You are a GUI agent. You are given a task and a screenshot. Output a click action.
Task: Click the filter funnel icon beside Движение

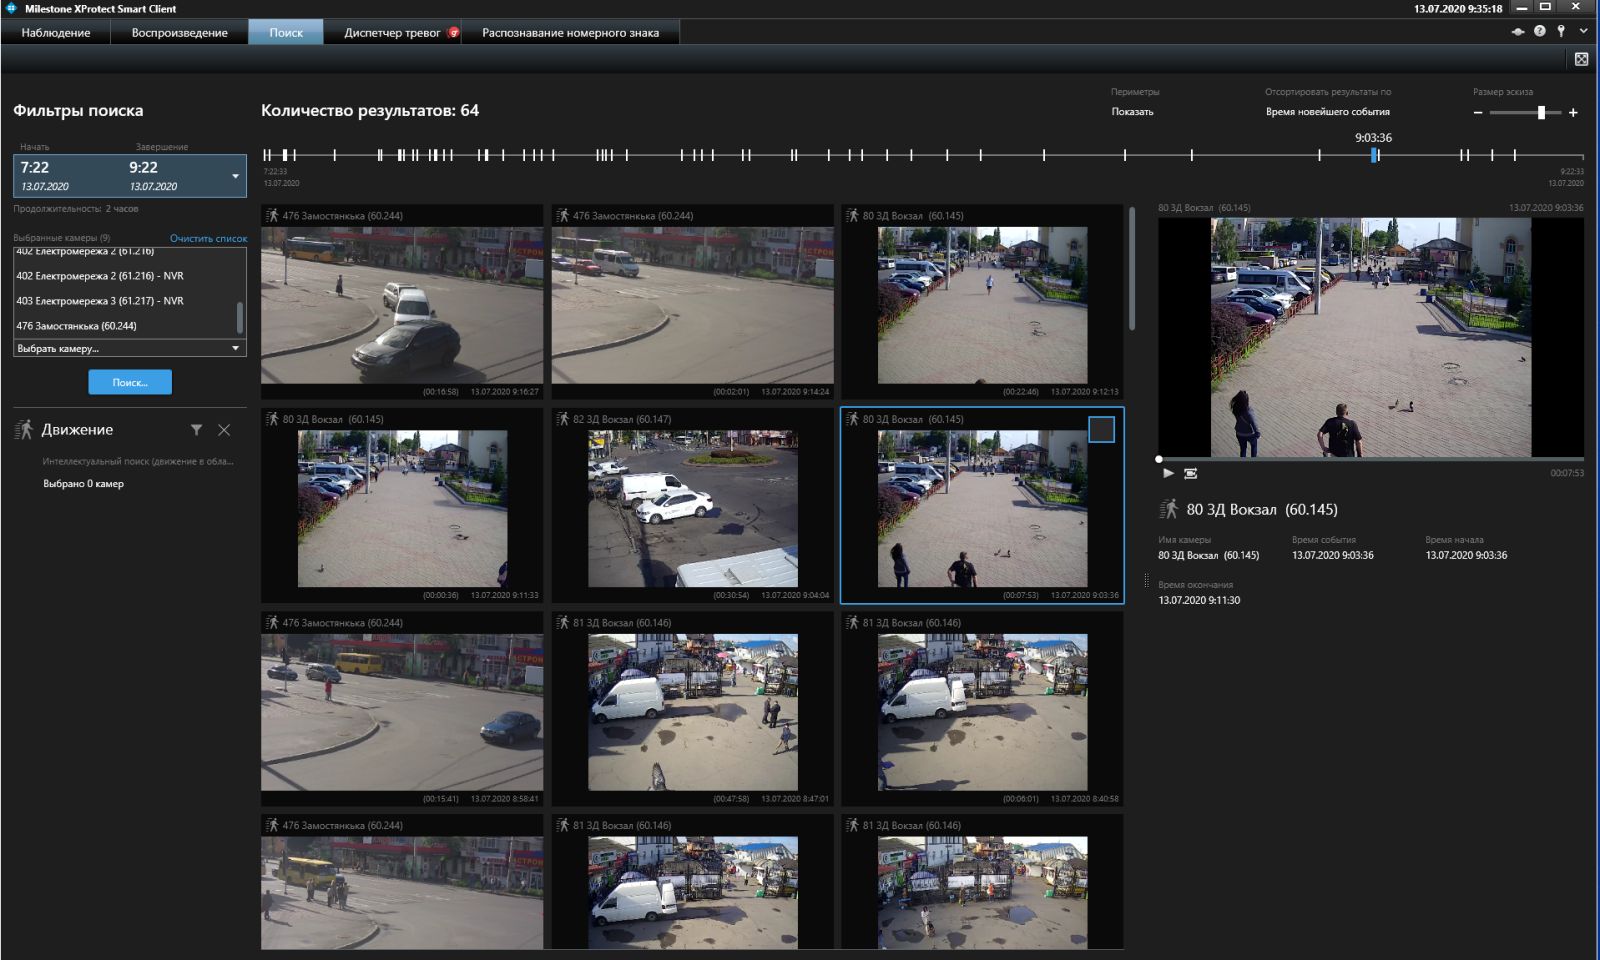[196, 430]
